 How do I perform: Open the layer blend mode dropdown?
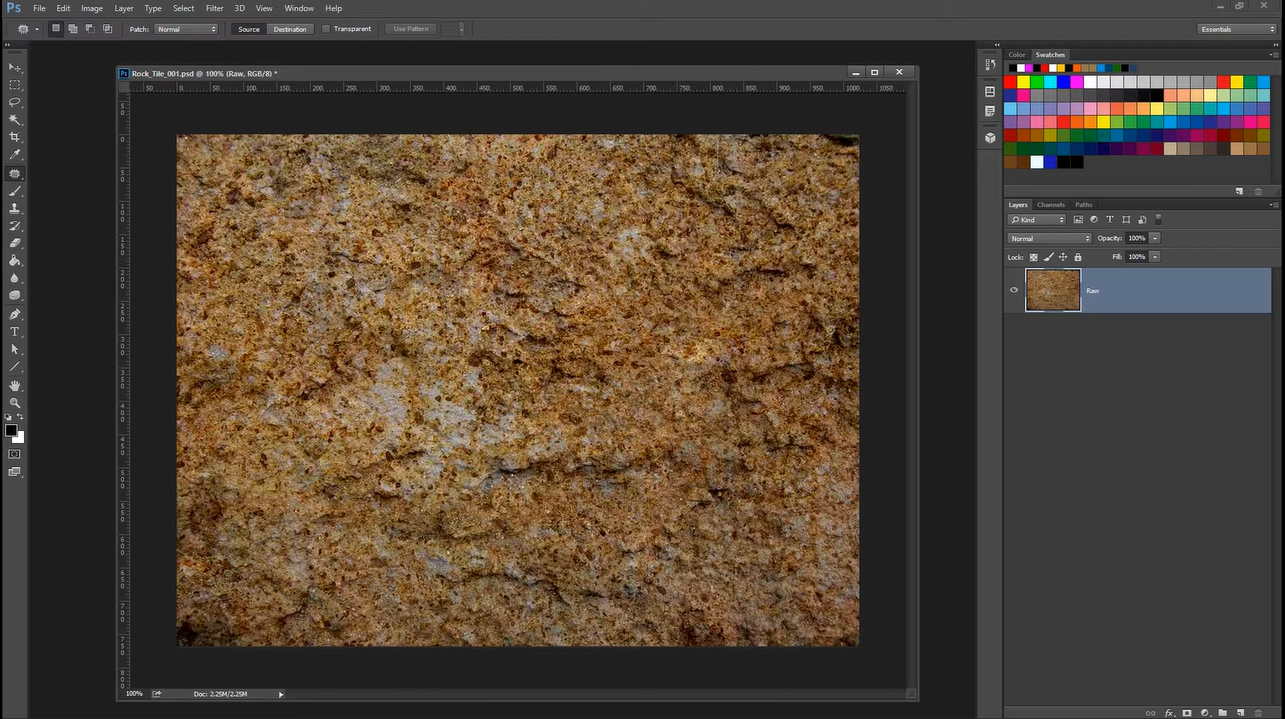point(1050,238)
